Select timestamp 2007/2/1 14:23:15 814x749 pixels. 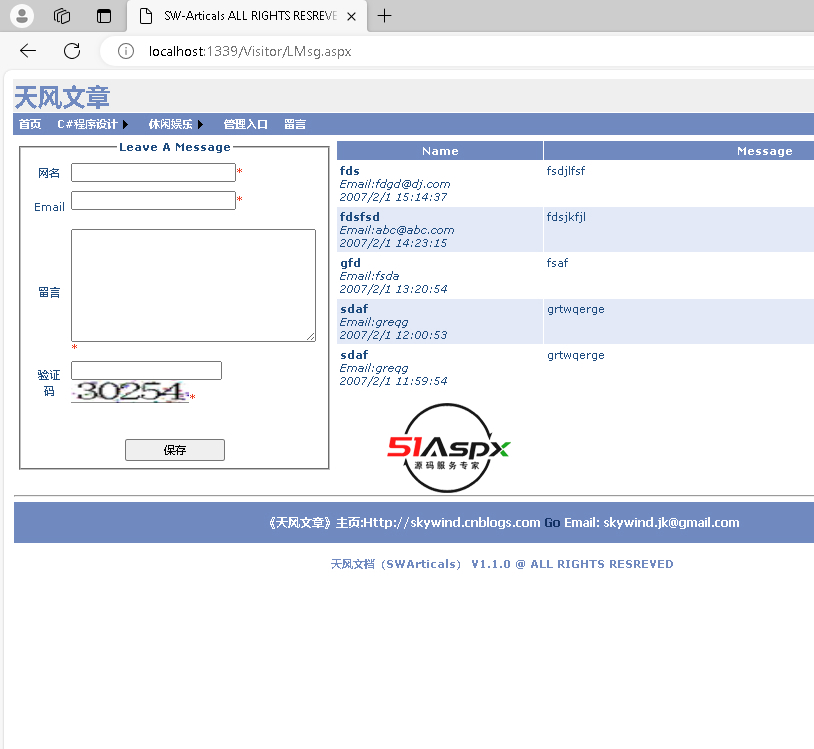pyautogui.click(x=393, y=243)
